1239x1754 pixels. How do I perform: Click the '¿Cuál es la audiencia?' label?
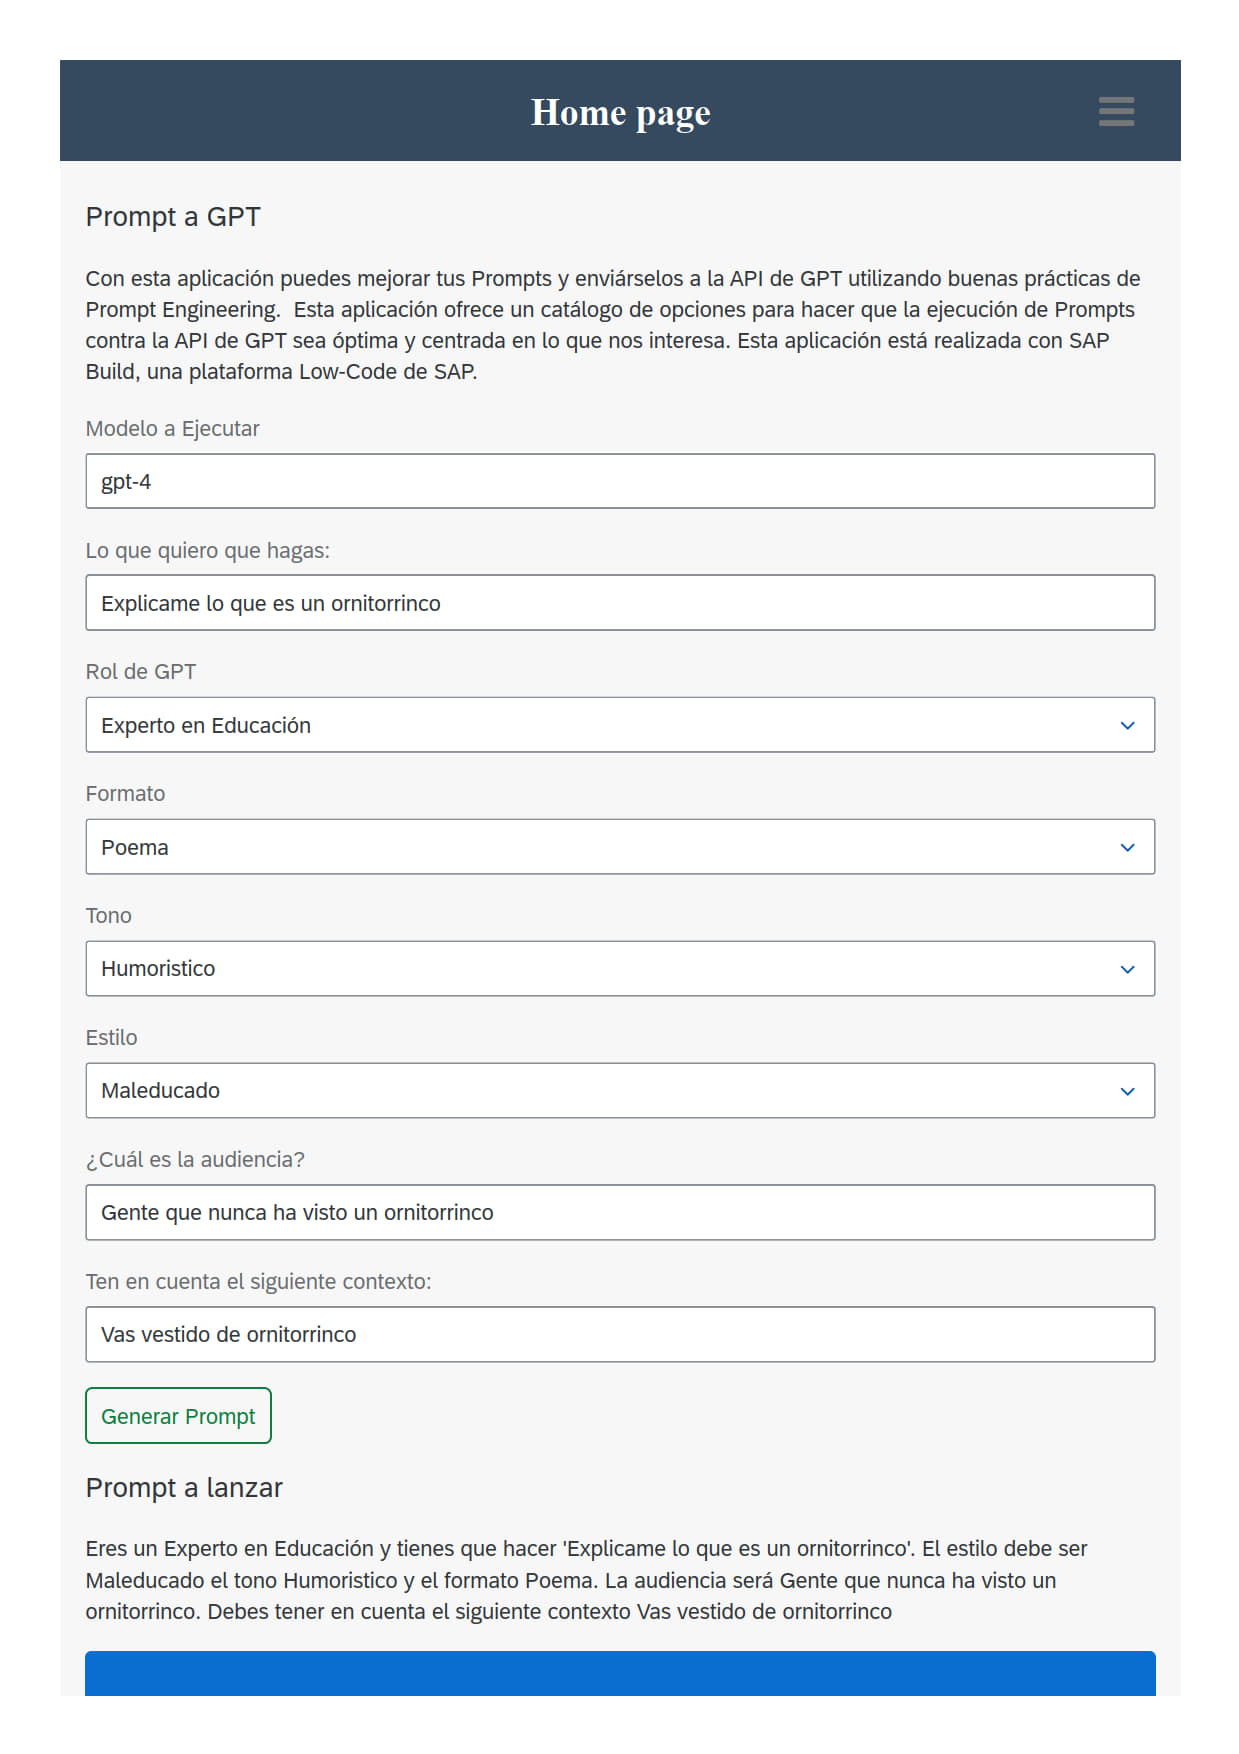tap(195, 1160)
